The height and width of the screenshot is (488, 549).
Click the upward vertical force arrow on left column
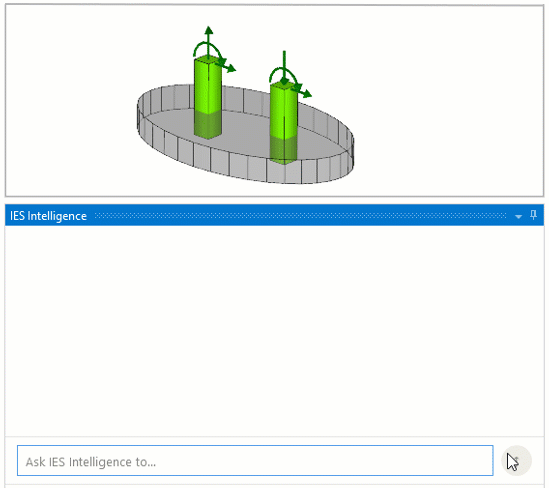click(209, 40)
